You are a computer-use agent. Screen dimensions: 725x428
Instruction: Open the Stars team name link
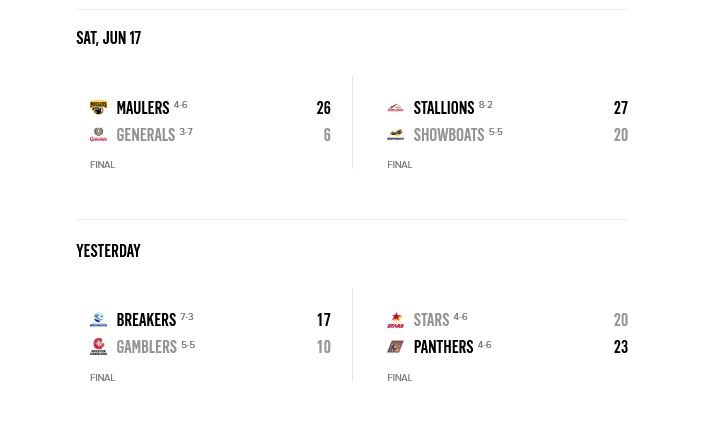[x=431, y=320]
